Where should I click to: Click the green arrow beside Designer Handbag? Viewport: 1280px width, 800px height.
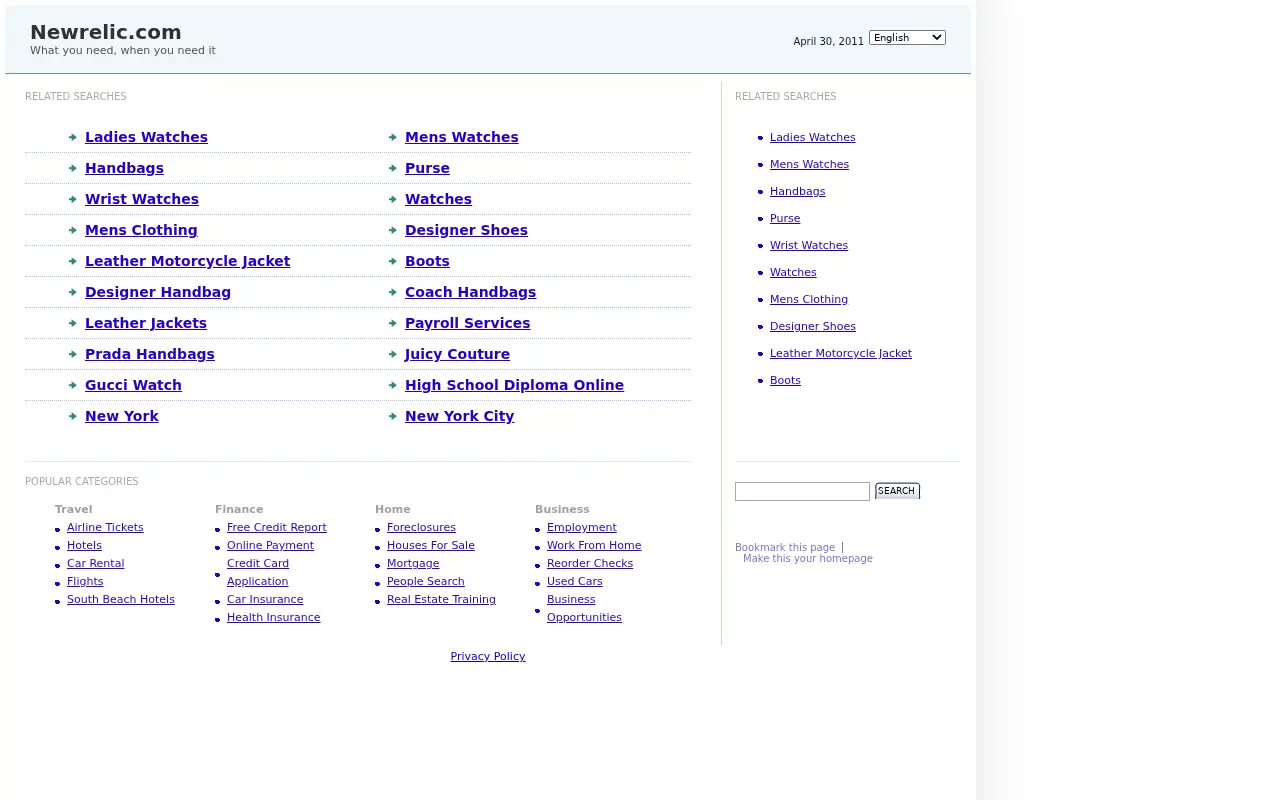pos(73,292)
